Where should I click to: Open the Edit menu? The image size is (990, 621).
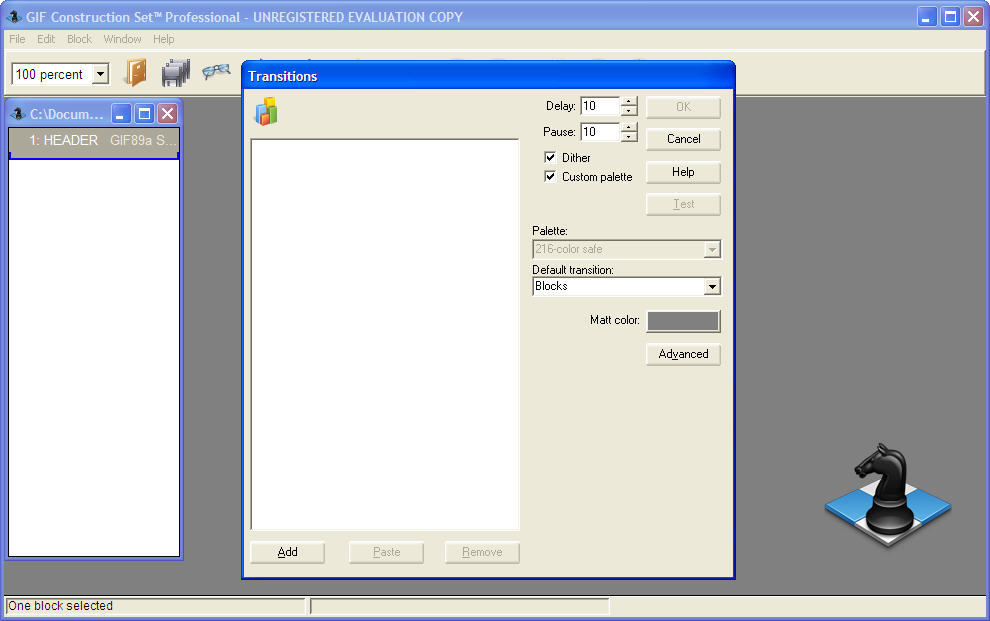pyautogui.click(x=45, y=39)
